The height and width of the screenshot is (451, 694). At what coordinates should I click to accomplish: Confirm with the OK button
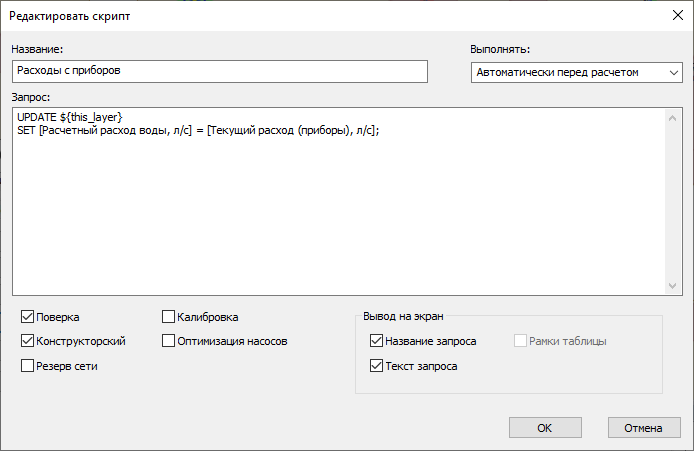545,428
